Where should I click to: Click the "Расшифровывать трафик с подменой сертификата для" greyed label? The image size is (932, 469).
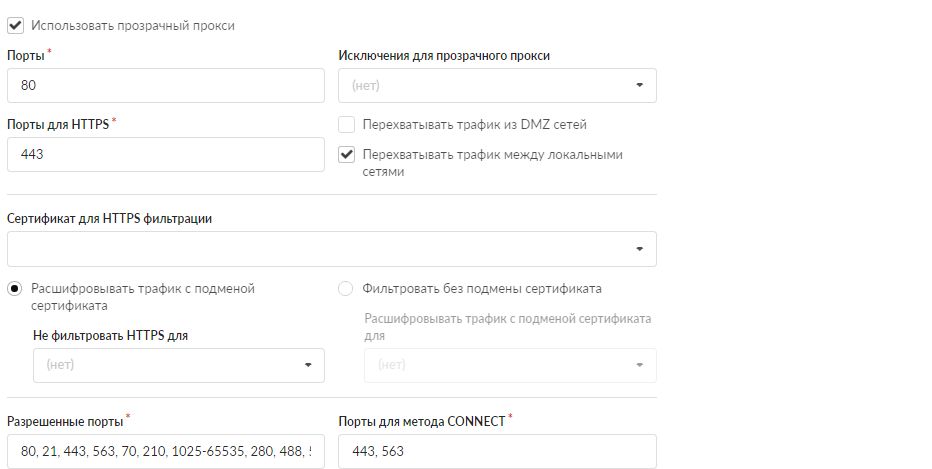pyautogui.click(x=508, y=318)
